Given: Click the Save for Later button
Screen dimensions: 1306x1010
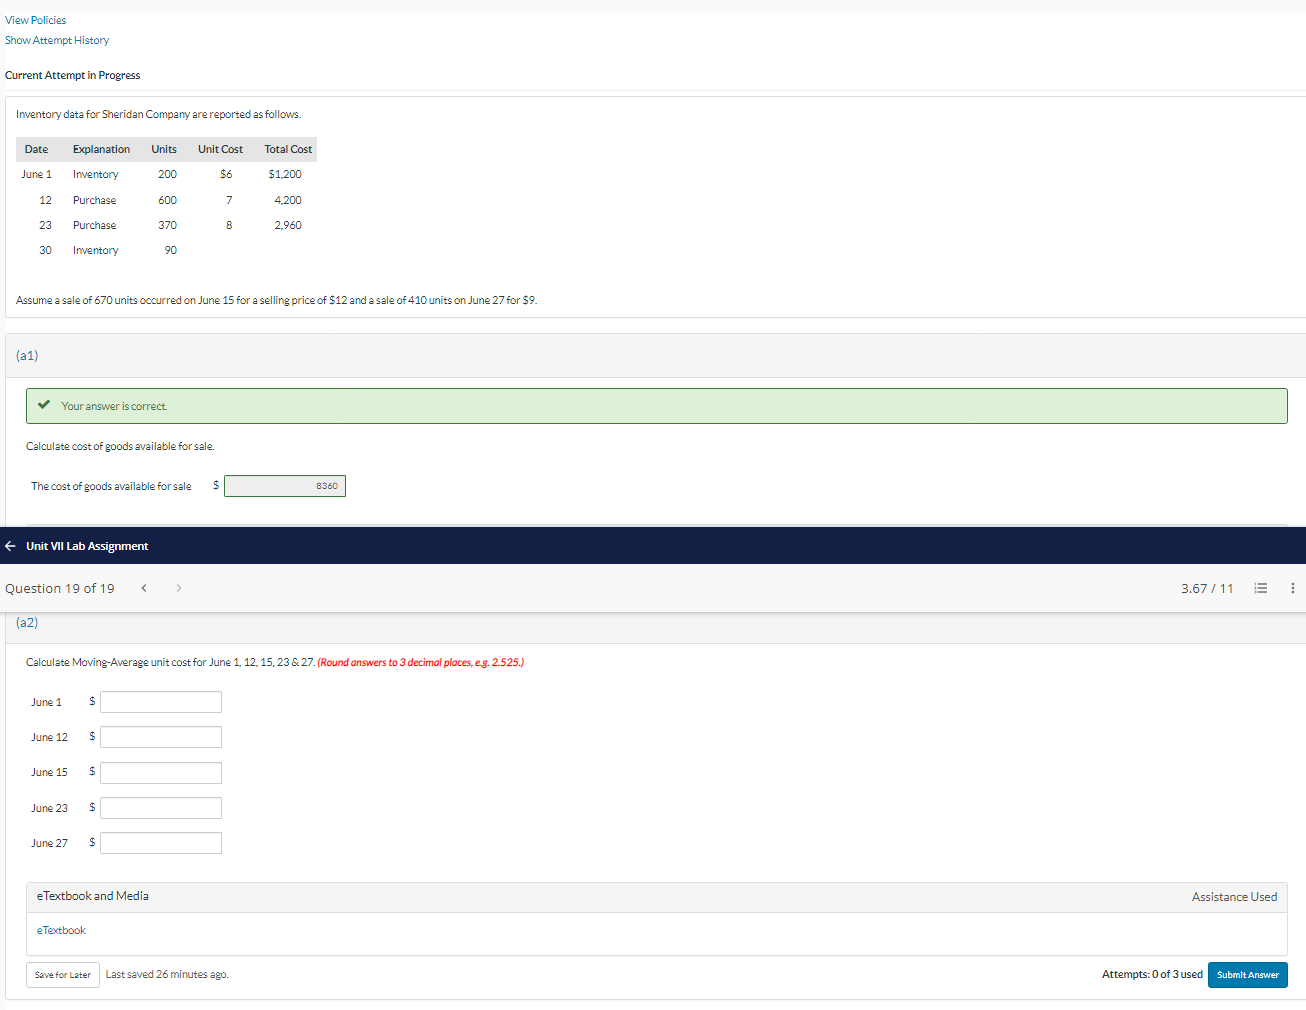Looking at the screenshot, I should 62,974.
